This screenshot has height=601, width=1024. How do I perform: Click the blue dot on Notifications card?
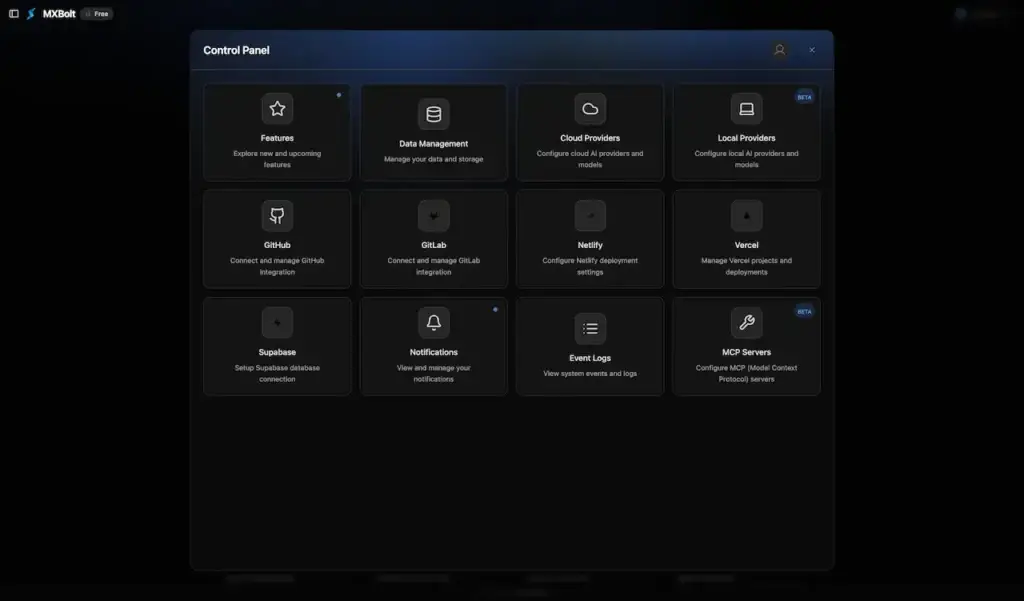[495, 310]
